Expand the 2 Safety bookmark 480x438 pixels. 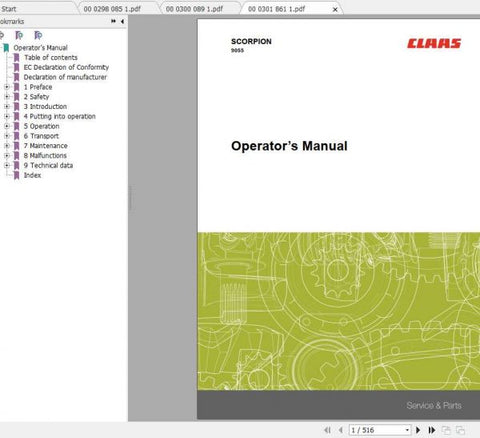point(7,97)
